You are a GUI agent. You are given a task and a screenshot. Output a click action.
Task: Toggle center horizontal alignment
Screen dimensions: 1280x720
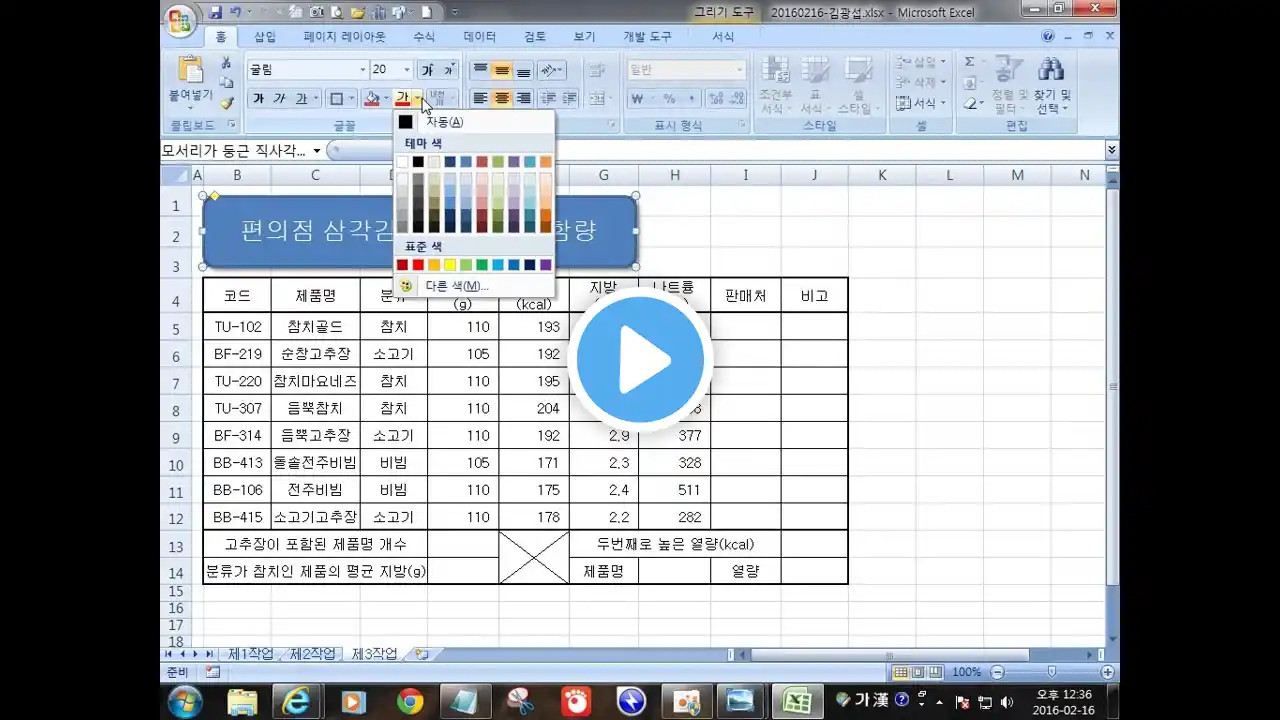502,98
